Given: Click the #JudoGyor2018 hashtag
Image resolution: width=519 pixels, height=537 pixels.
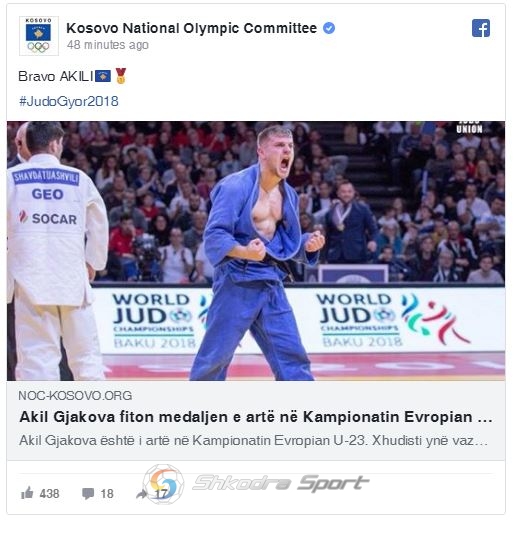Looking at the screenshot, I should 69,101.
